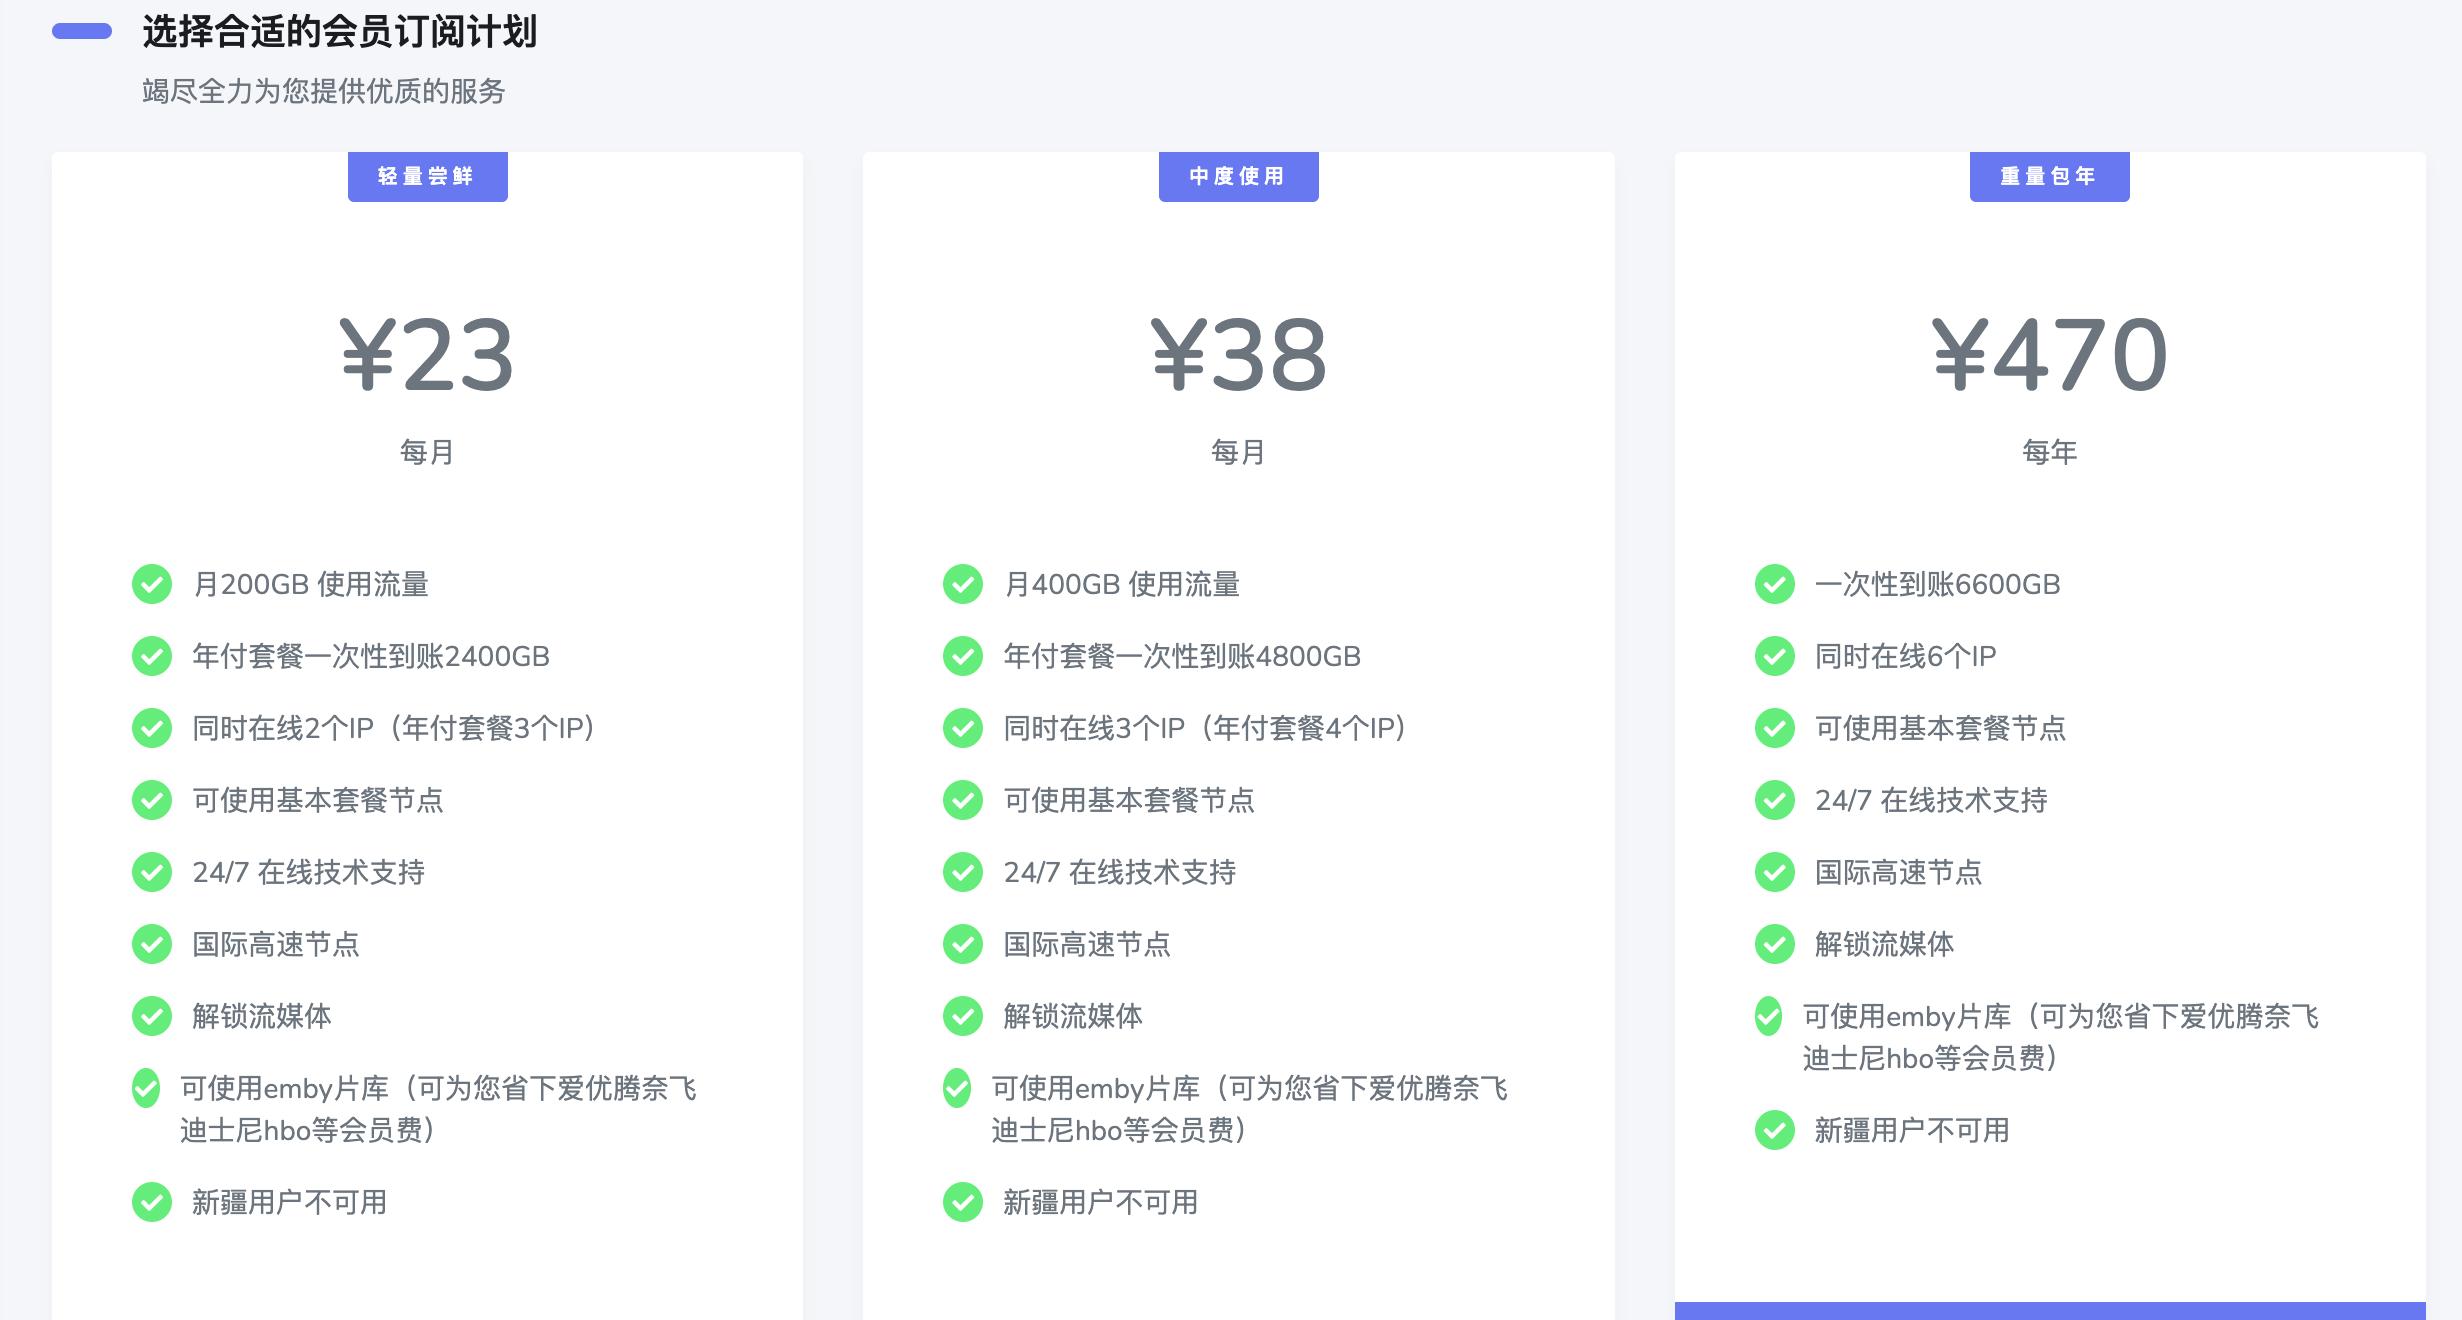Click the check icon next to 同时在线6个IP
This screenshot has height=1320, width=2462.
(x=1775, y=656)
